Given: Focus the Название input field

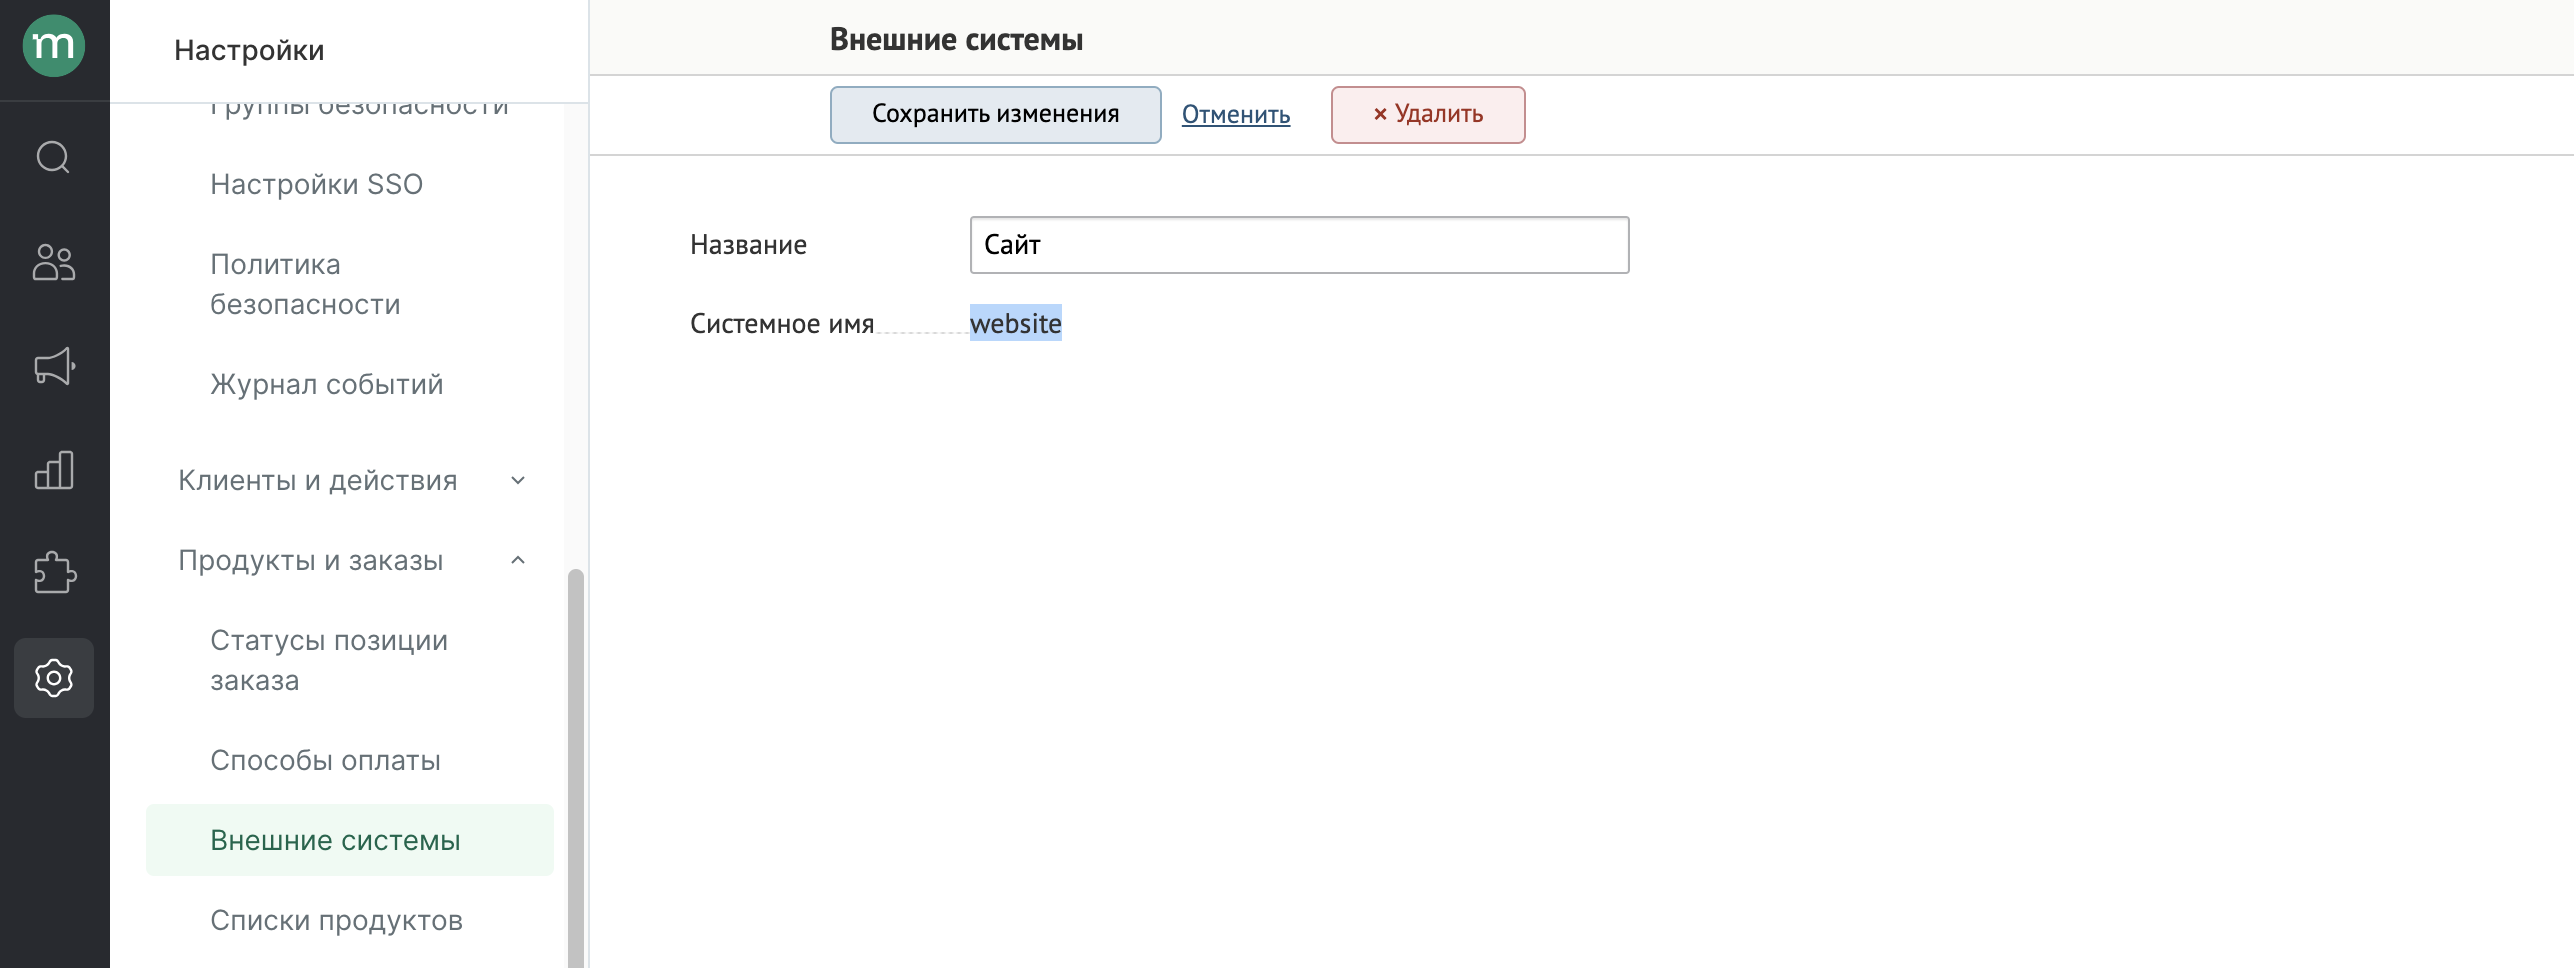Looking at the screenshot, I should [1300, 245].
